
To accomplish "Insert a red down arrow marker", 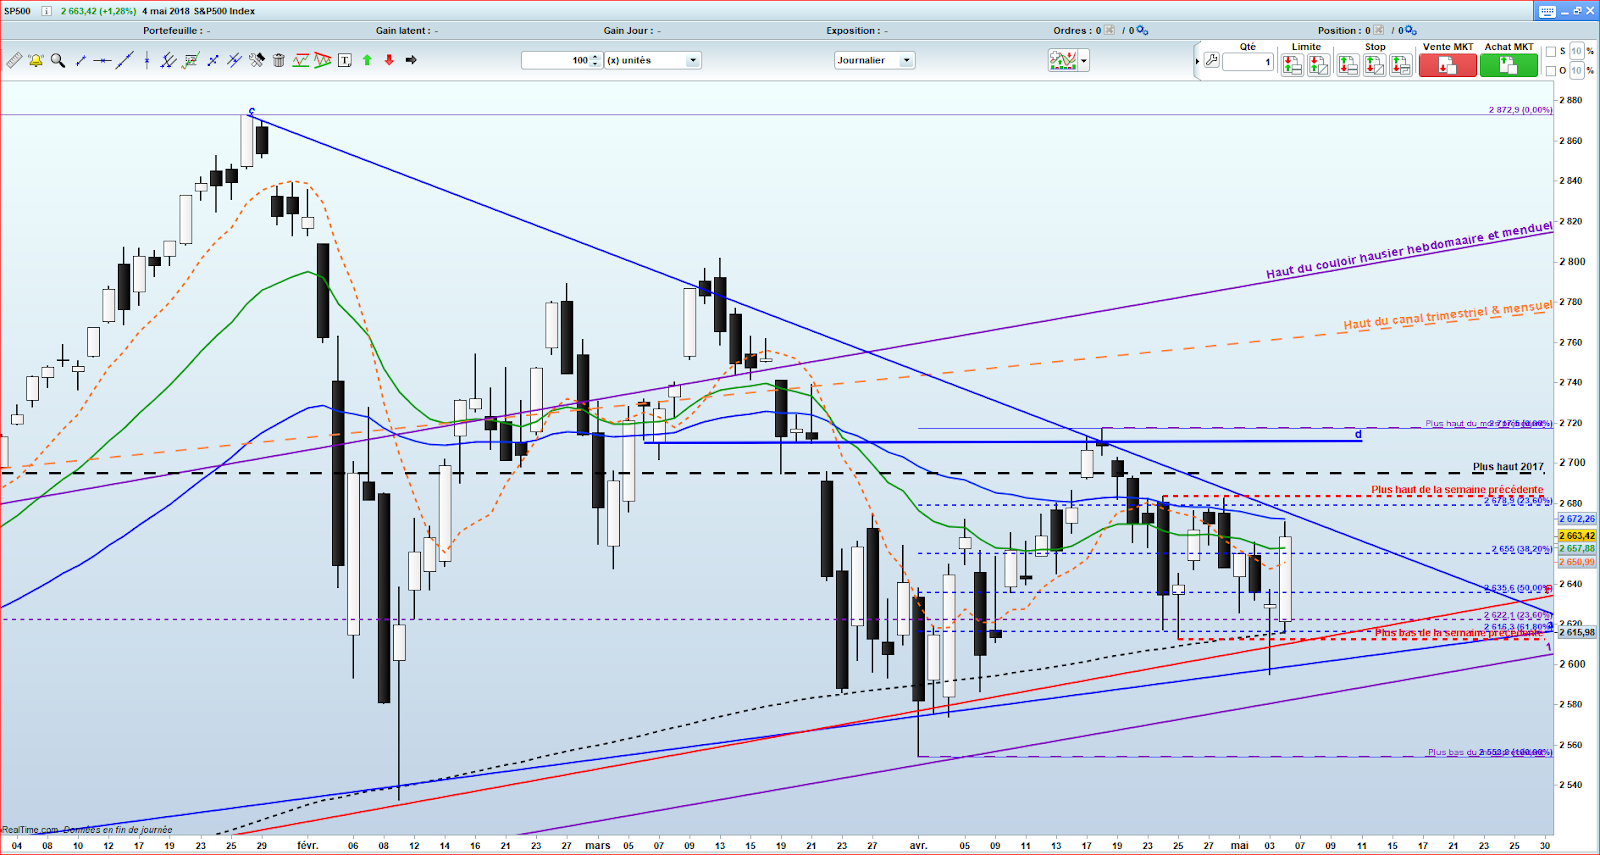I will tap(389, 60).
